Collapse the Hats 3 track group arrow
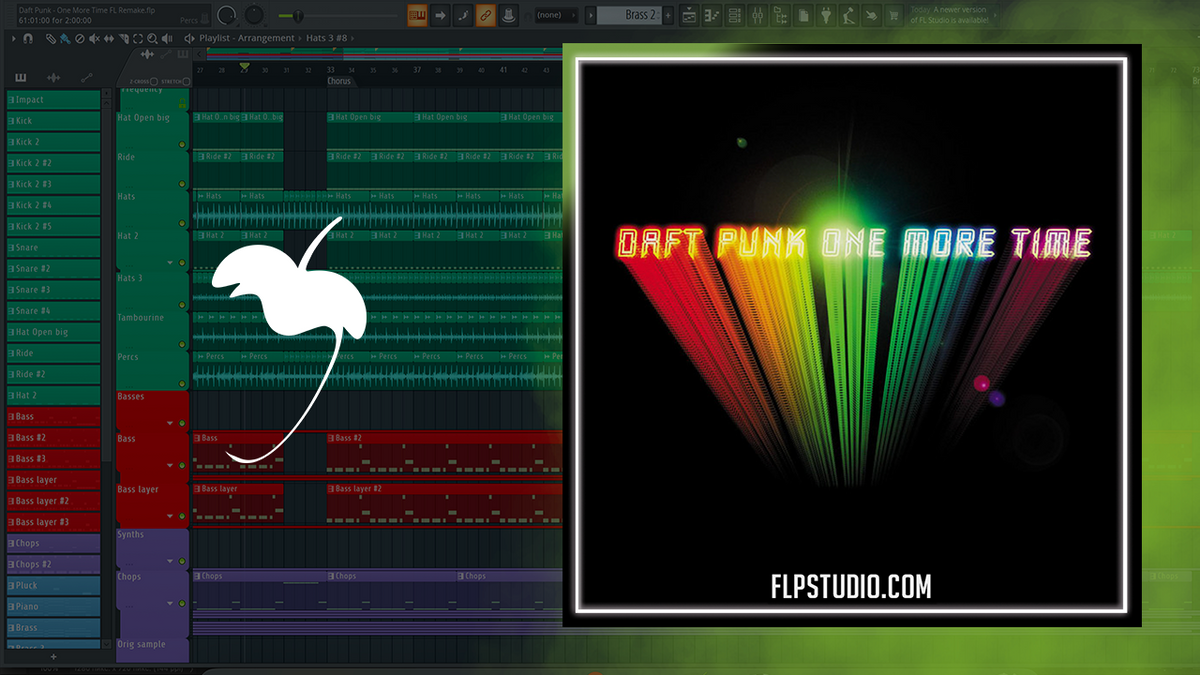The image size is (1200, 675). [x=170, y=263]
